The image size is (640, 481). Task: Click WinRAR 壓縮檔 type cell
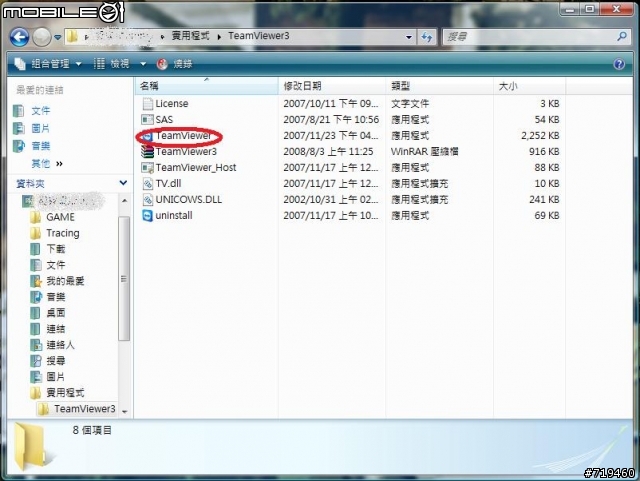pos(424,151)
